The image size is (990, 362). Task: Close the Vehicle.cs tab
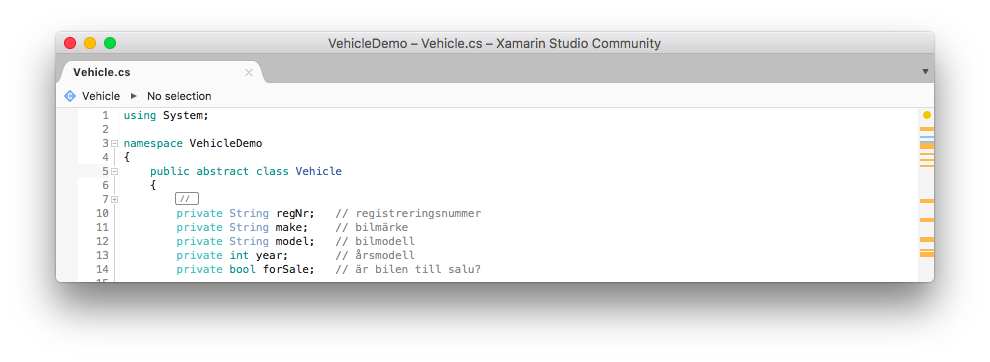point(249,73)
